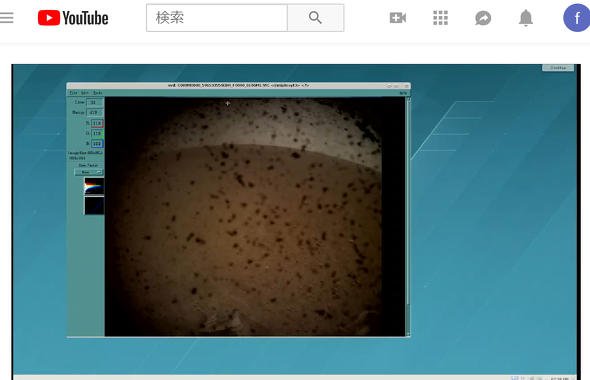Image resolution: width=590 pixels, height=380 pixels.
Task: Open the hamburger guide menu
Action: (x=6, y=18)
